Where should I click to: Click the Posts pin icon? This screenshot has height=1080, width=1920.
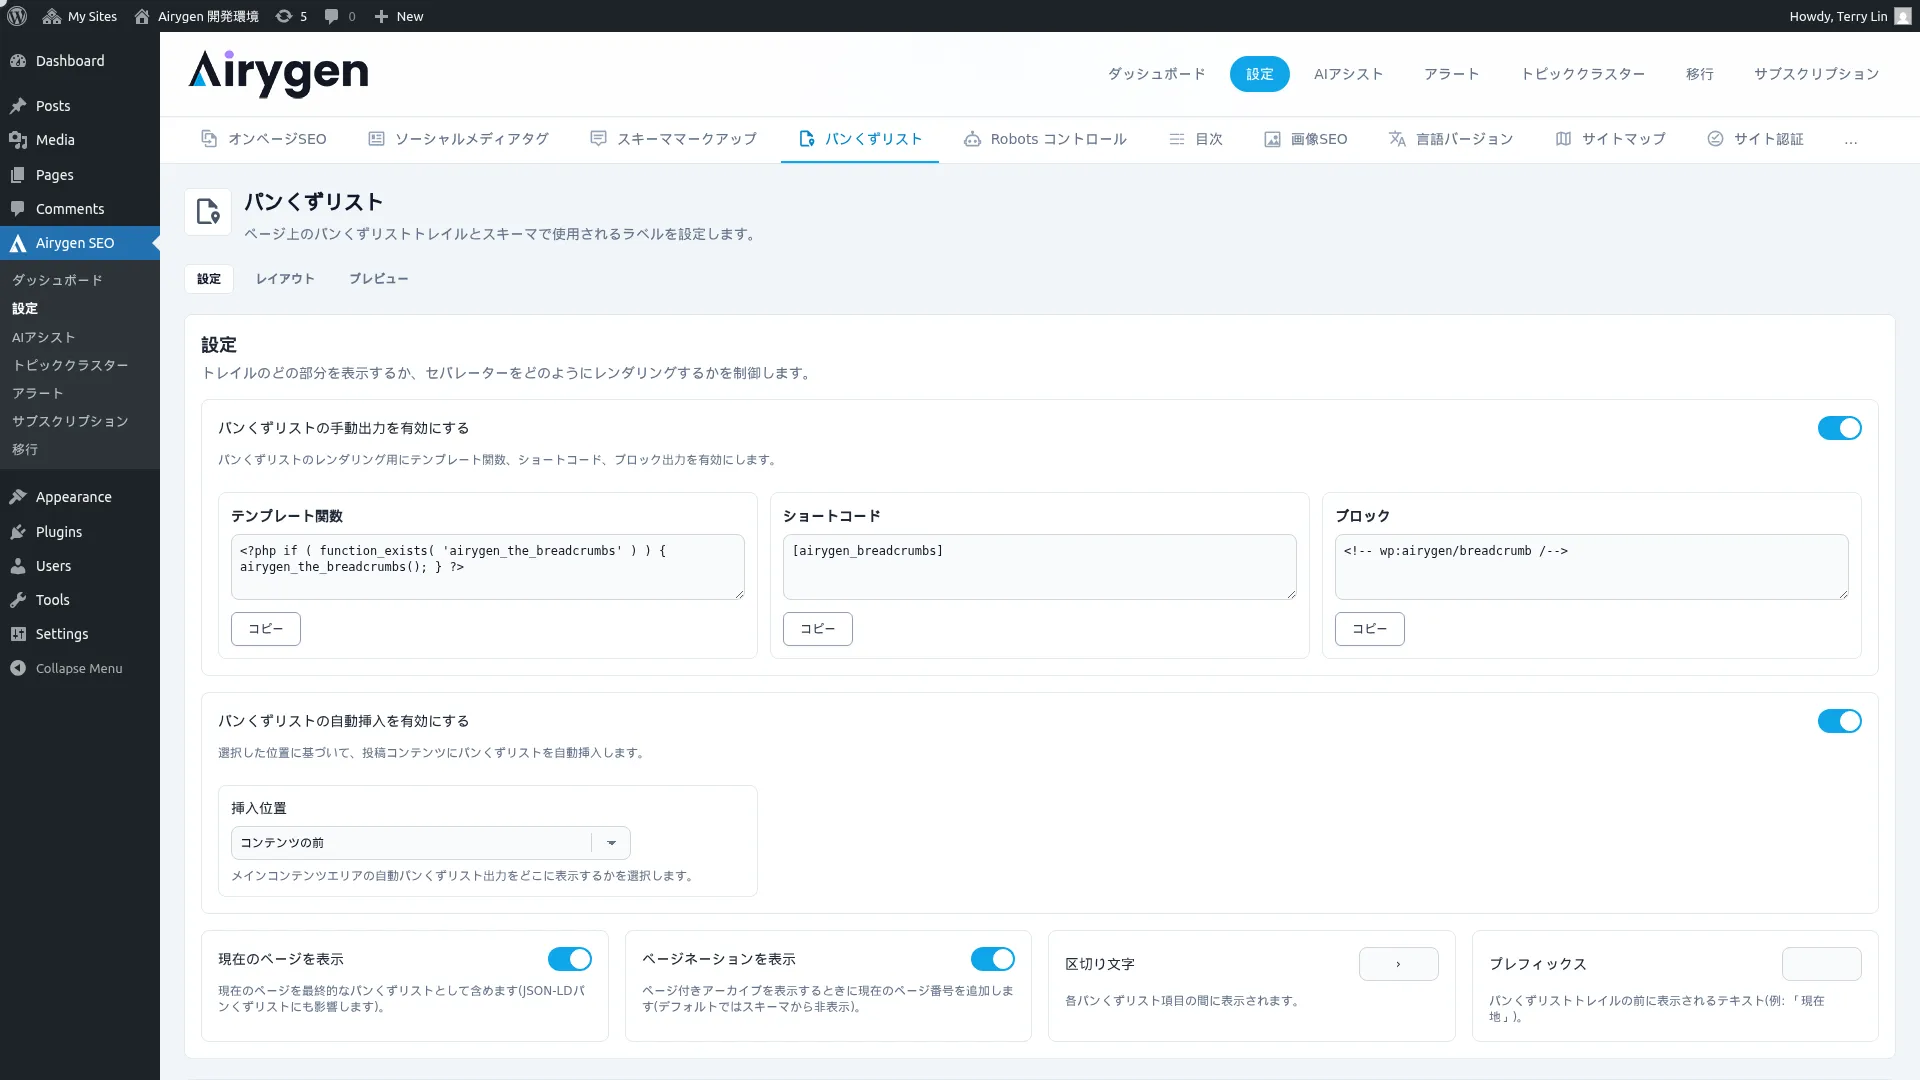pyautogui.click(x=18, y=106)
